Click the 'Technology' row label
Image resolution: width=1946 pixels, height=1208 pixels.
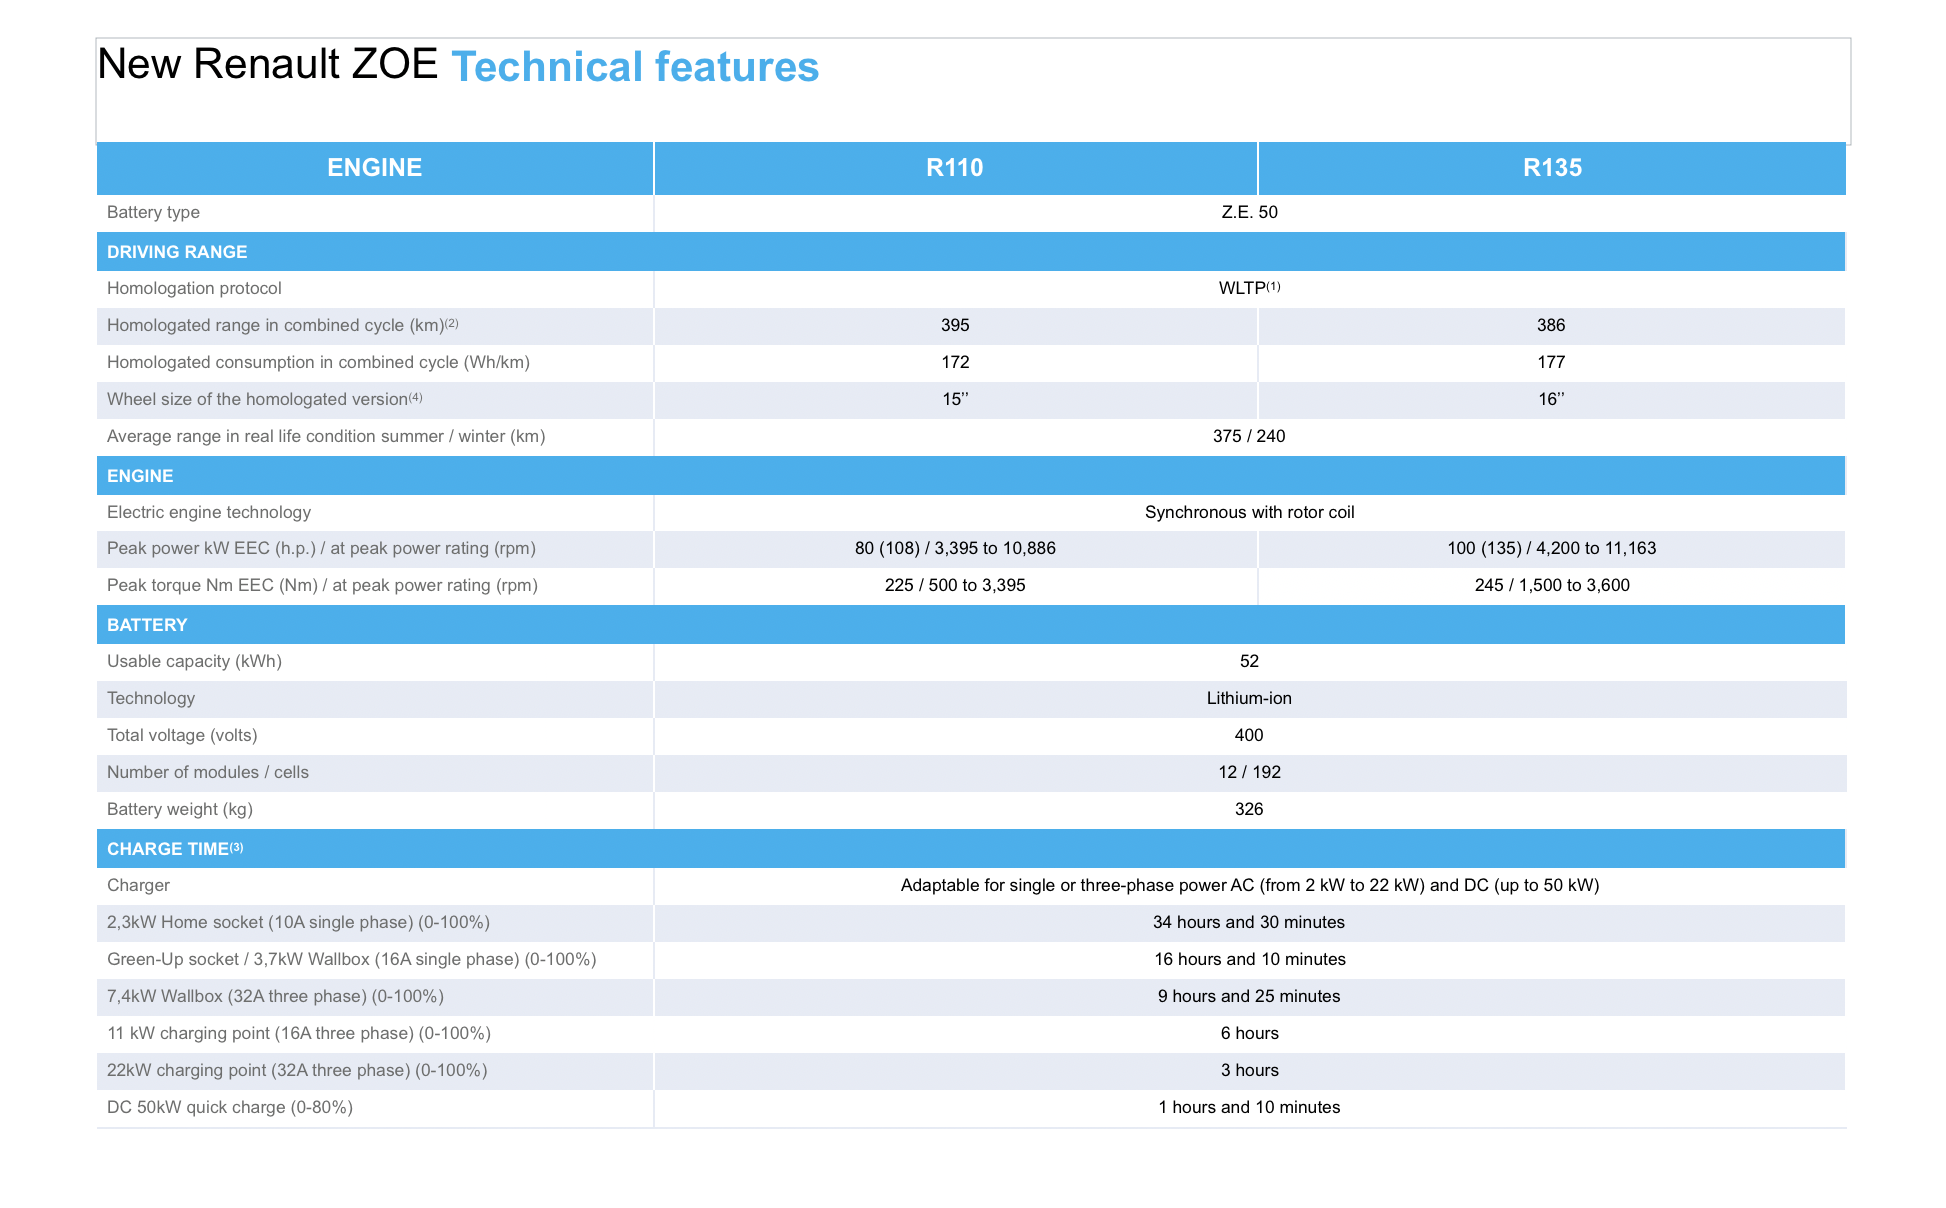(151, 698)
